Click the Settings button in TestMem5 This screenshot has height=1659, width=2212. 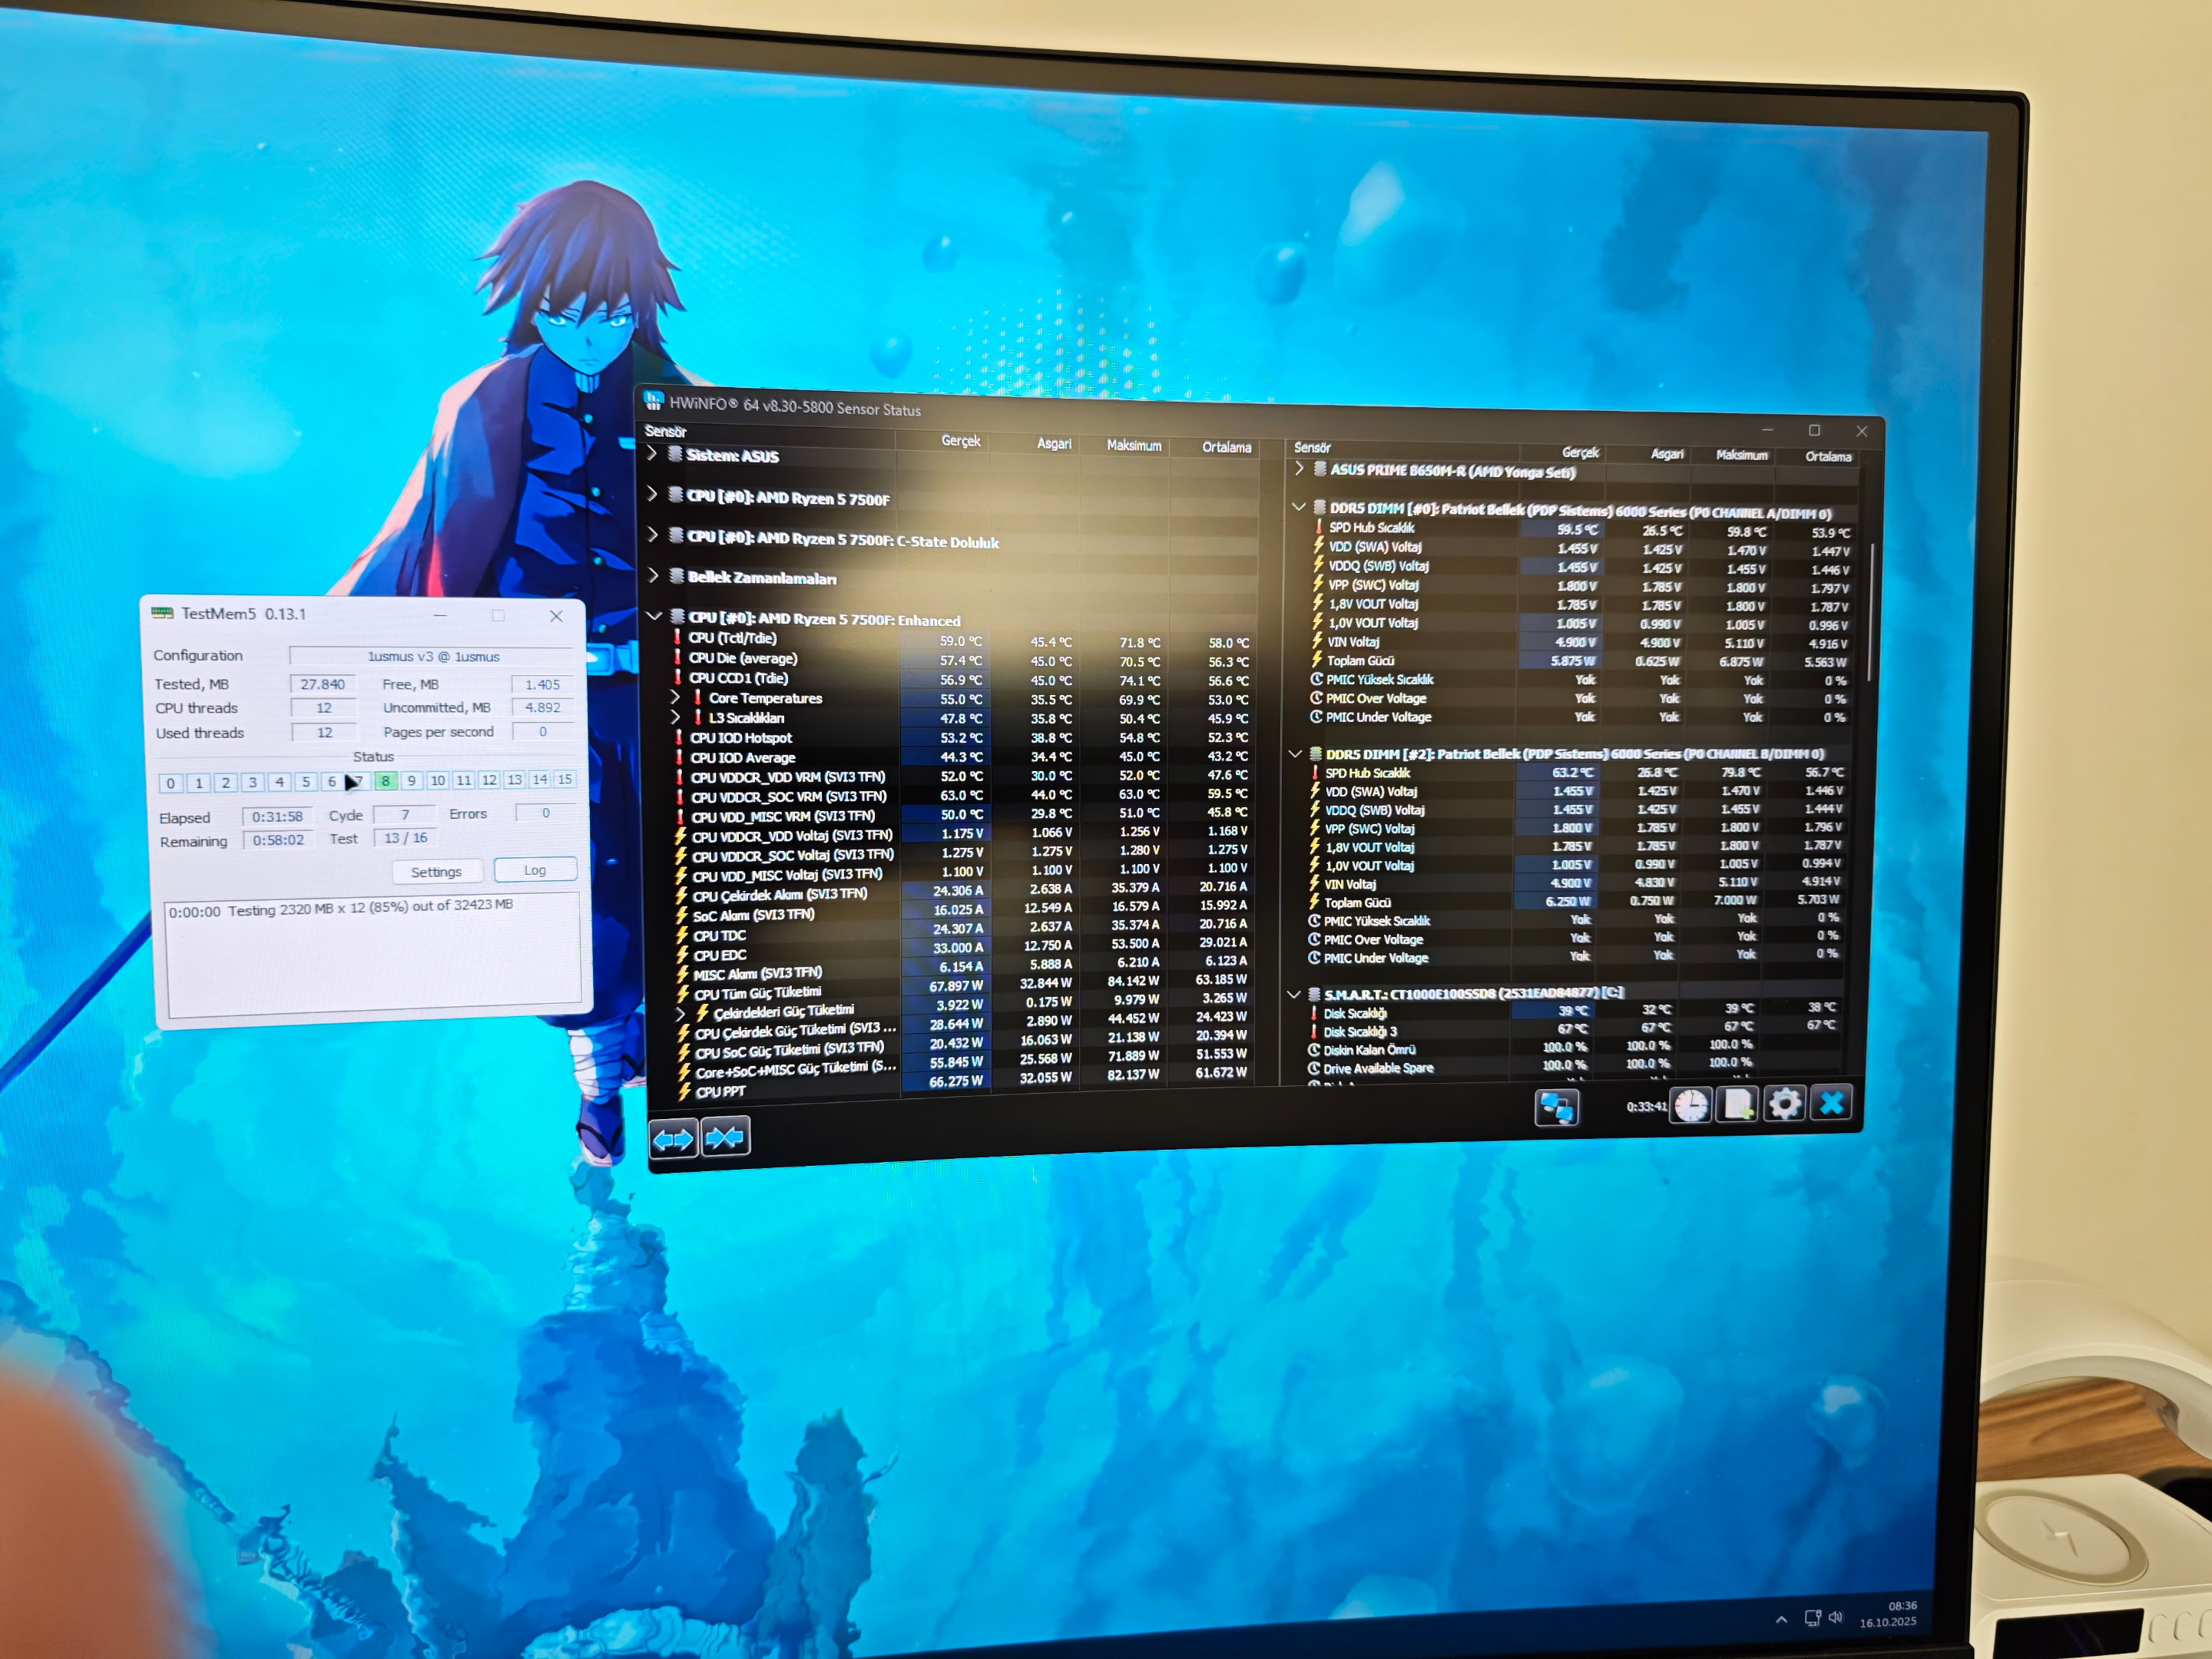coord(436,871)
